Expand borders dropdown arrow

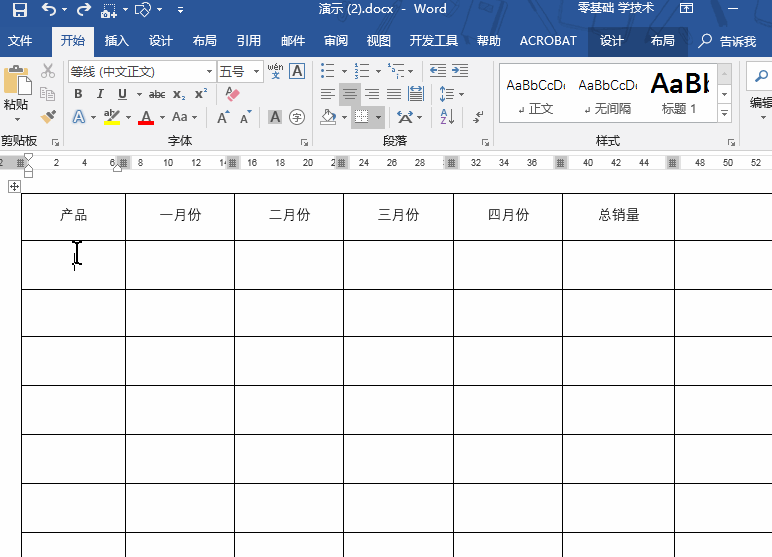click(378, 118)
